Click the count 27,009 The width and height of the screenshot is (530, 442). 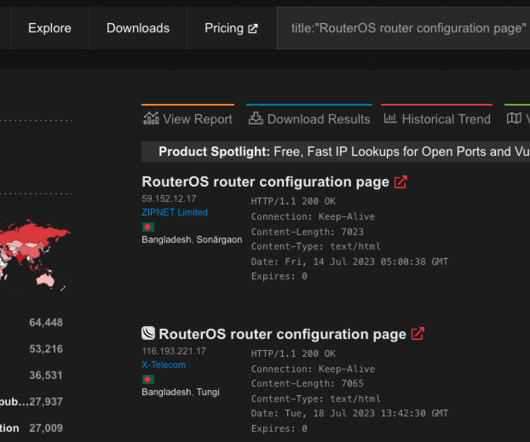point(46,428)
